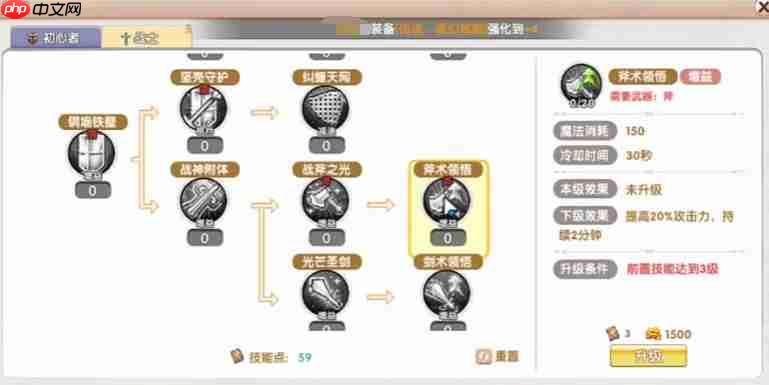Viewport: 769px width, 385px height.
Task: Click the 剑术领悟 skill name label
Action: pos(448,262)
